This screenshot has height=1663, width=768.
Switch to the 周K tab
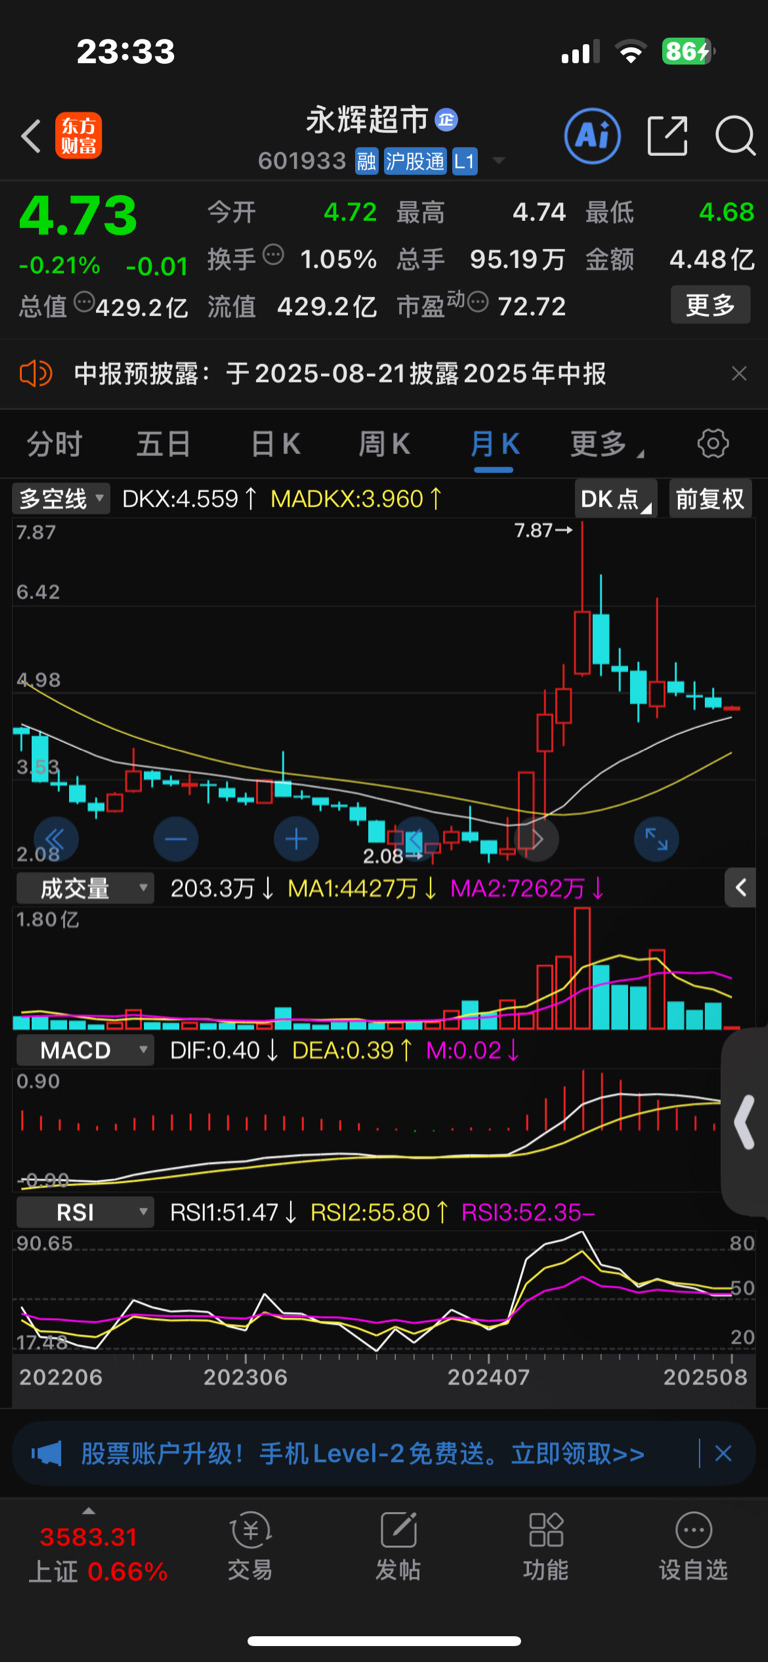tap(384, 444)
